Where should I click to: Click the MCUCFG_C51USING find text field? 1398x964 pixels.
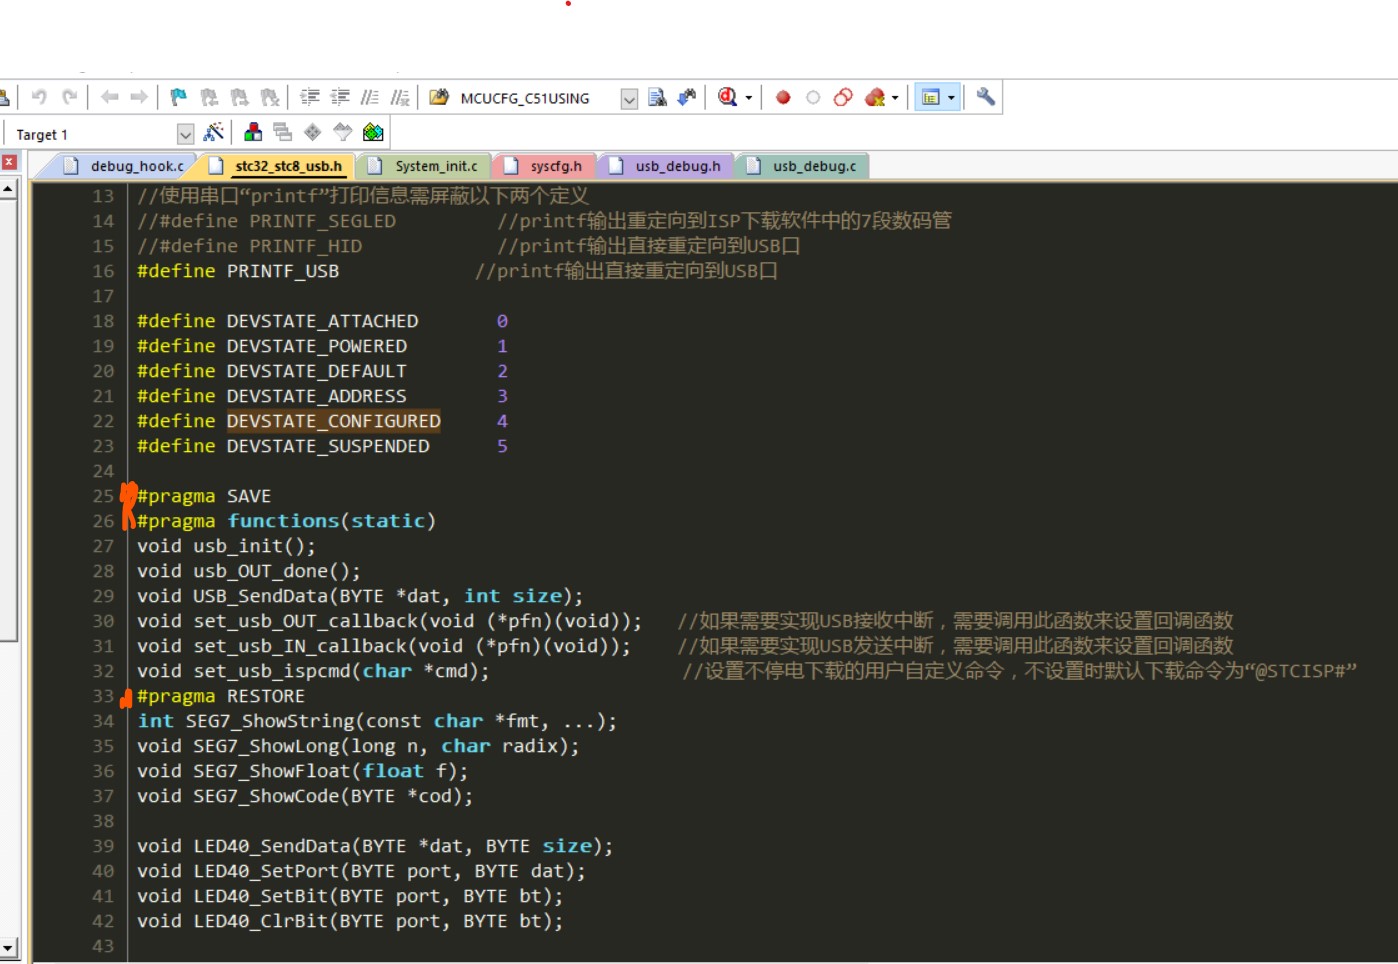pyautogui.click(x=537, y=98)
